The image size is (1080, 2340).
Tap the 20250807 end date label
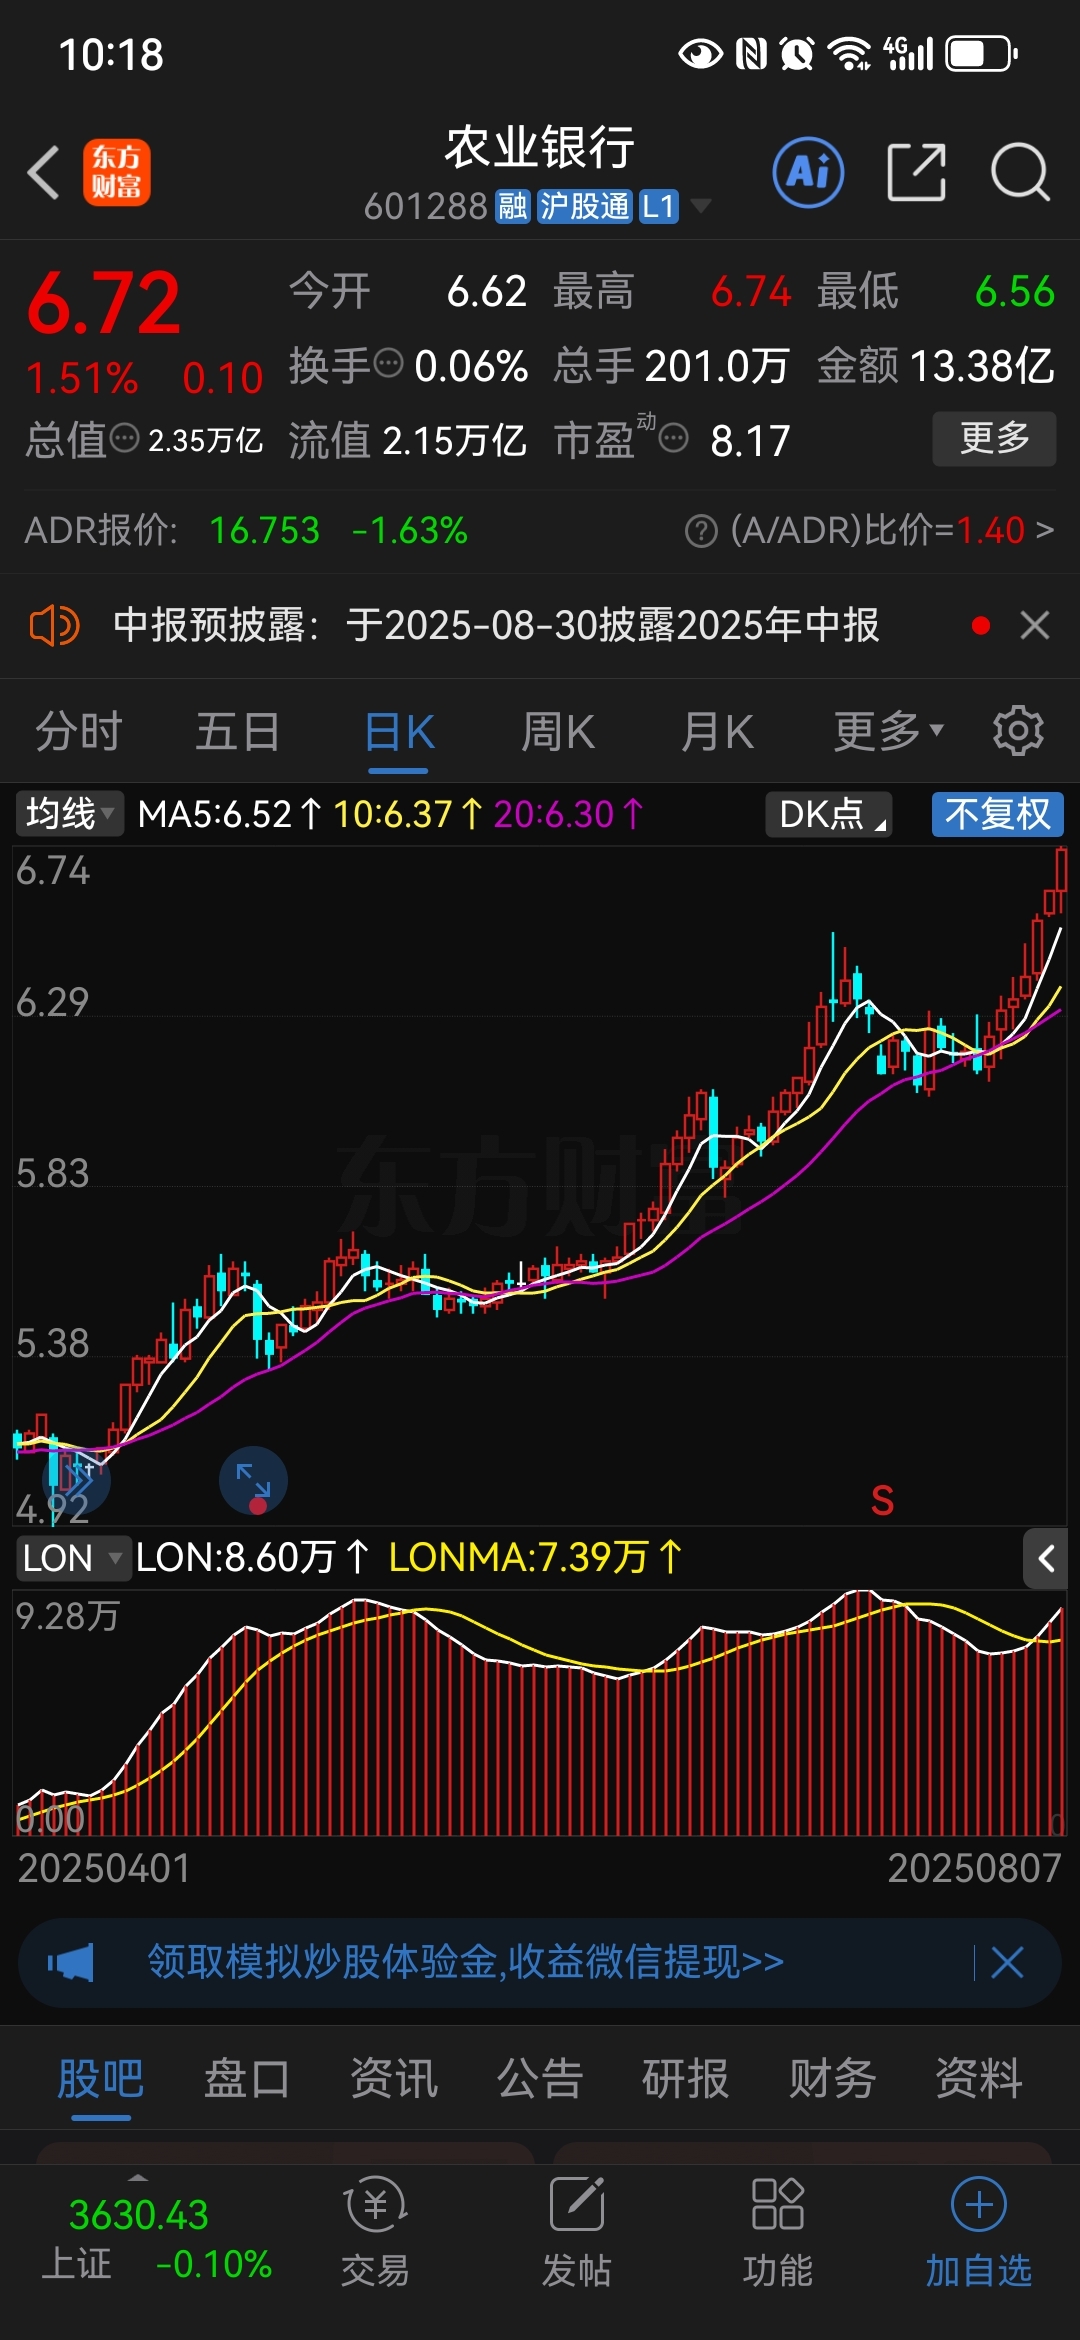pos(975,1868)
